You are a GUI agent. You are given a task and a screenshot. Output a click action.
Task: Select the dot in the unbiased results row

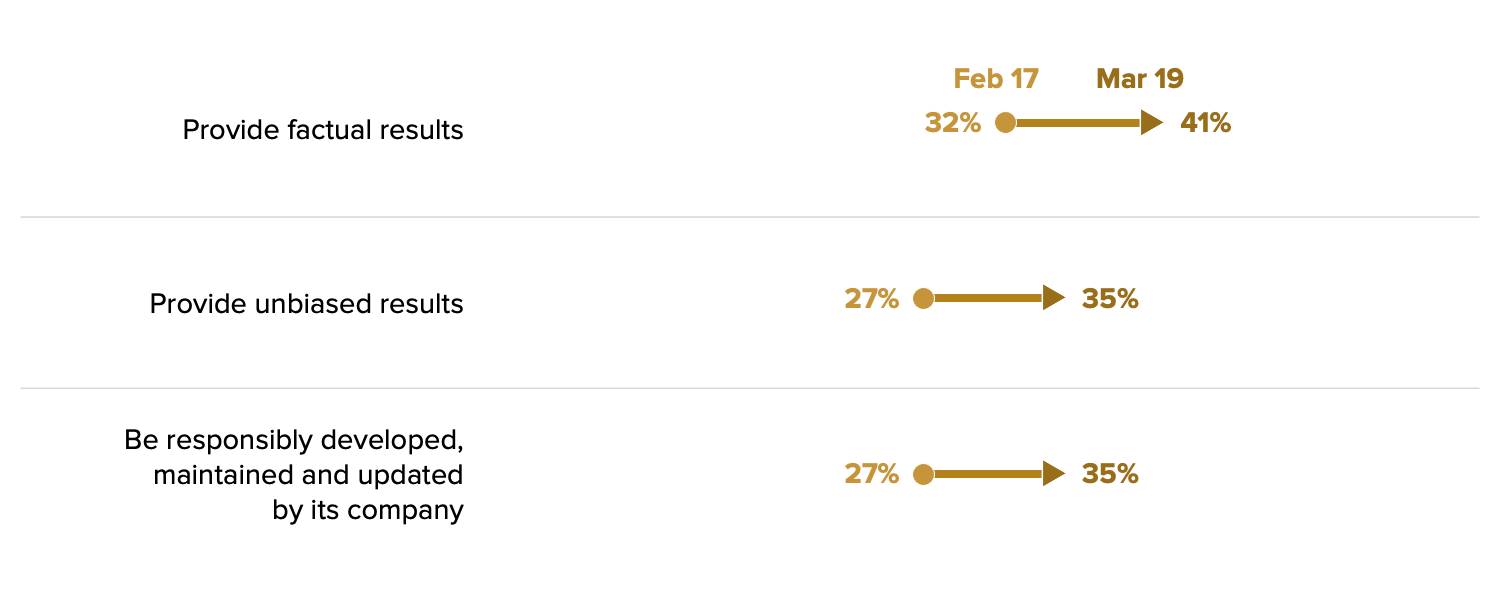coord(923,298)
